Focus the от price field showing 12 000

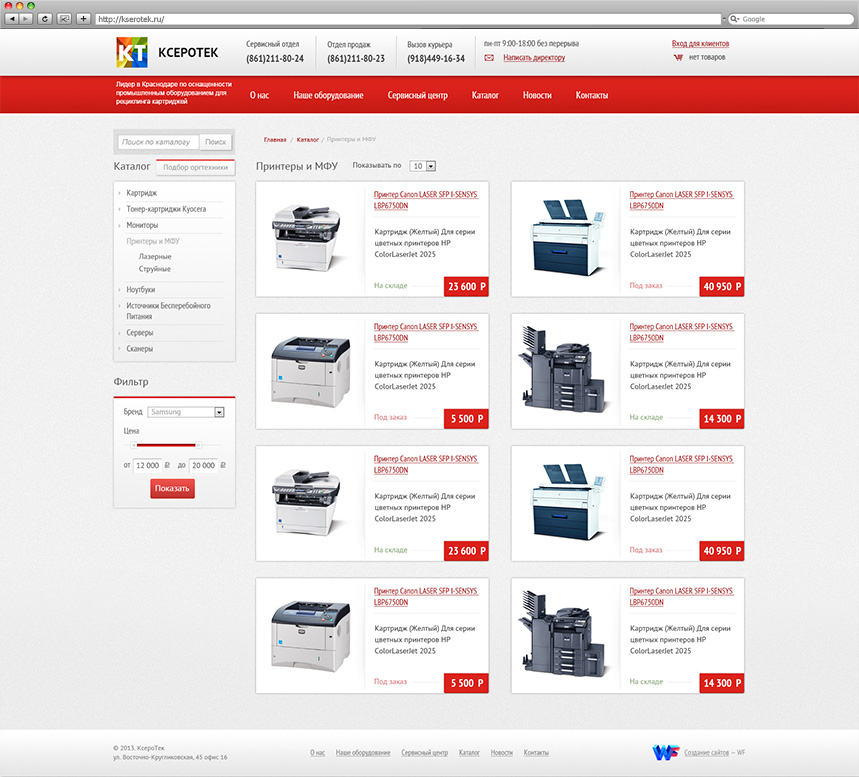[x=147, y=465]
